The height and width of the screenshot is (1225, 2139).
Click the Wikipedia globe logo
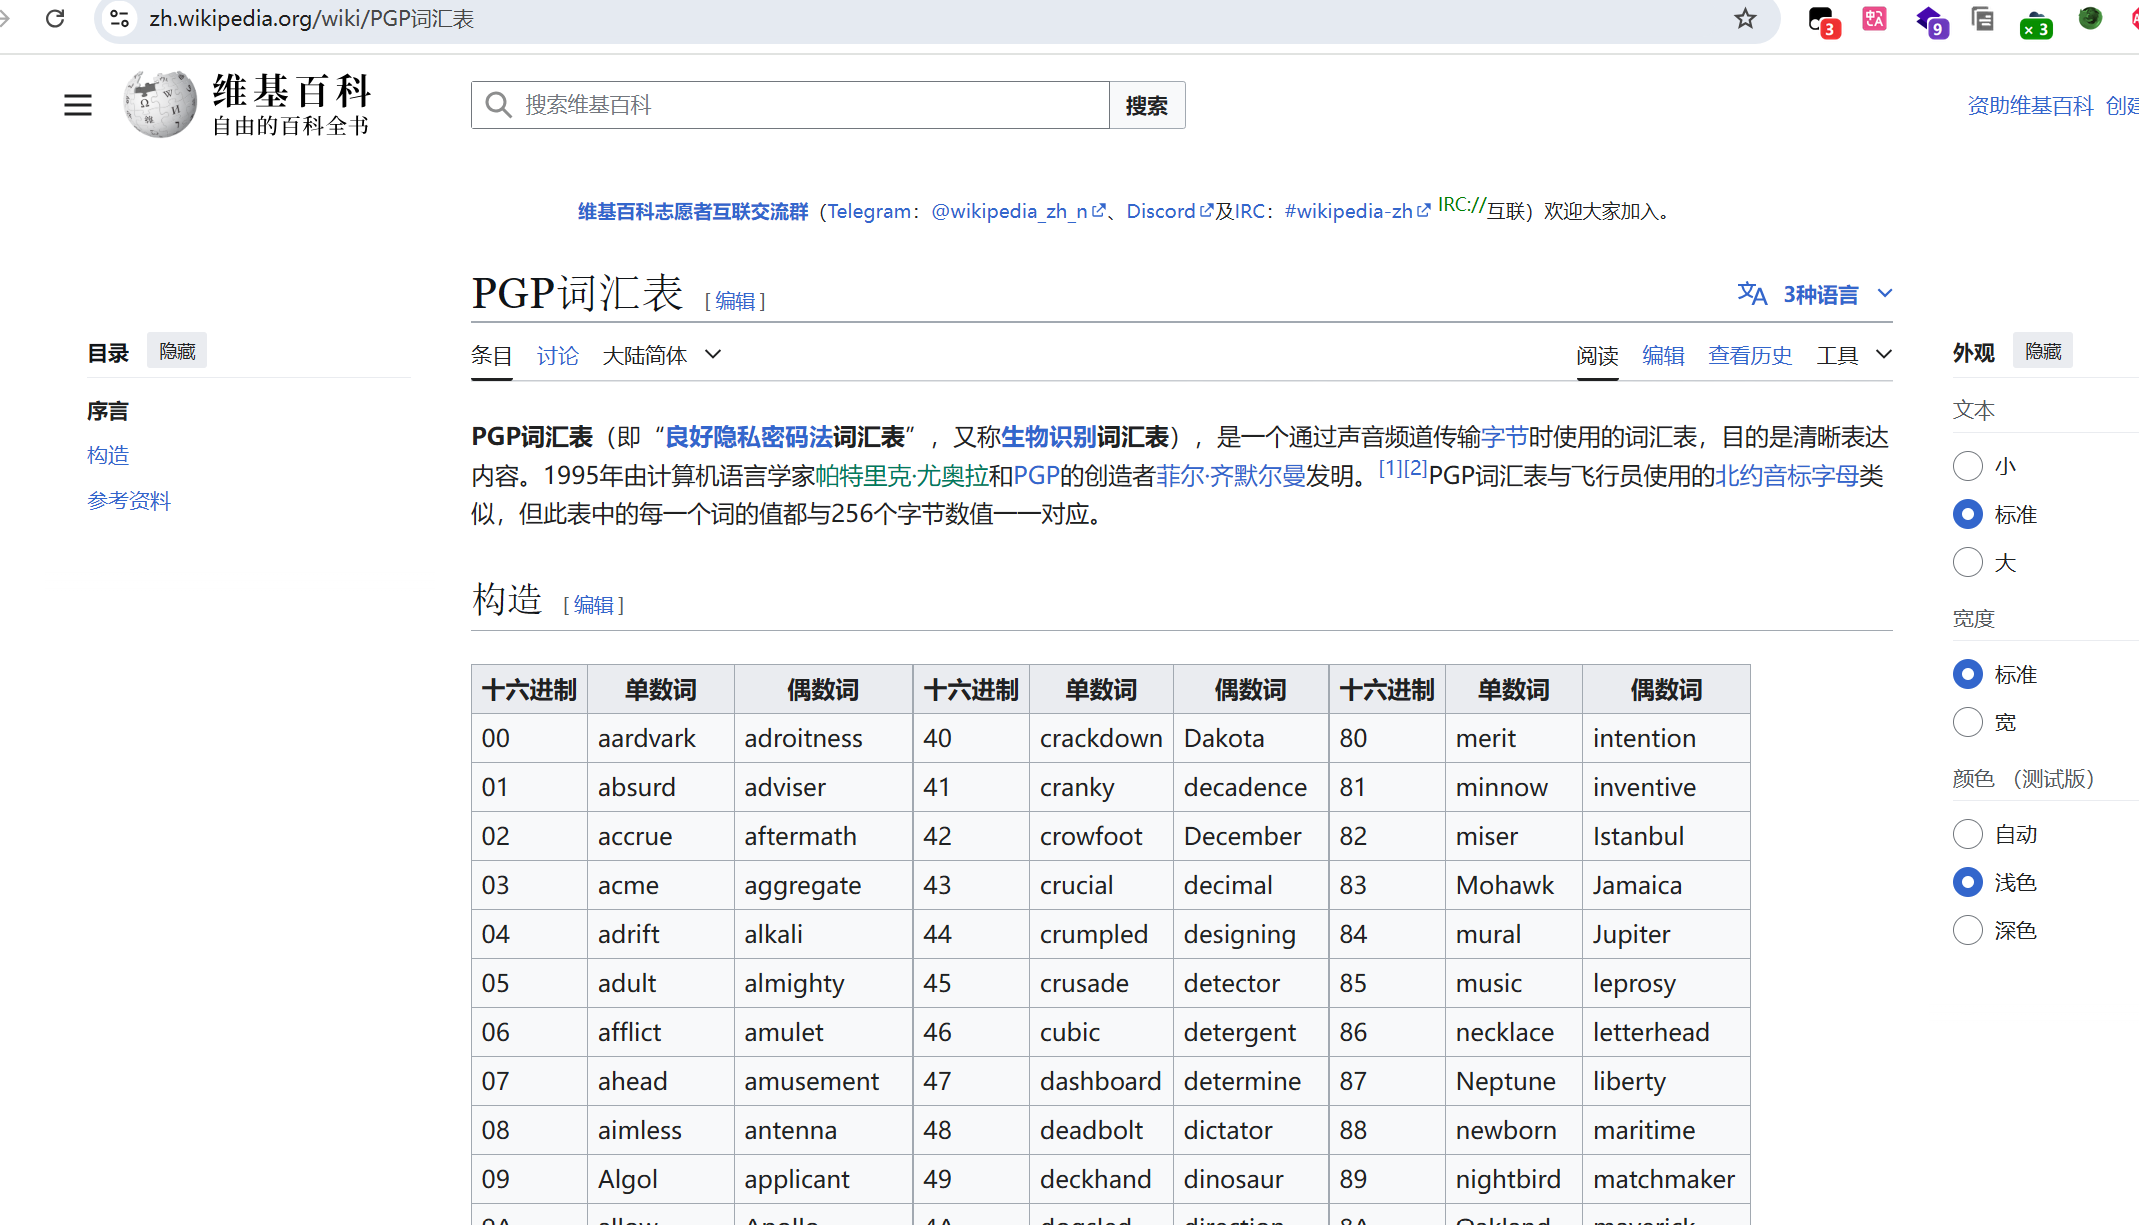tap(160, 104)
